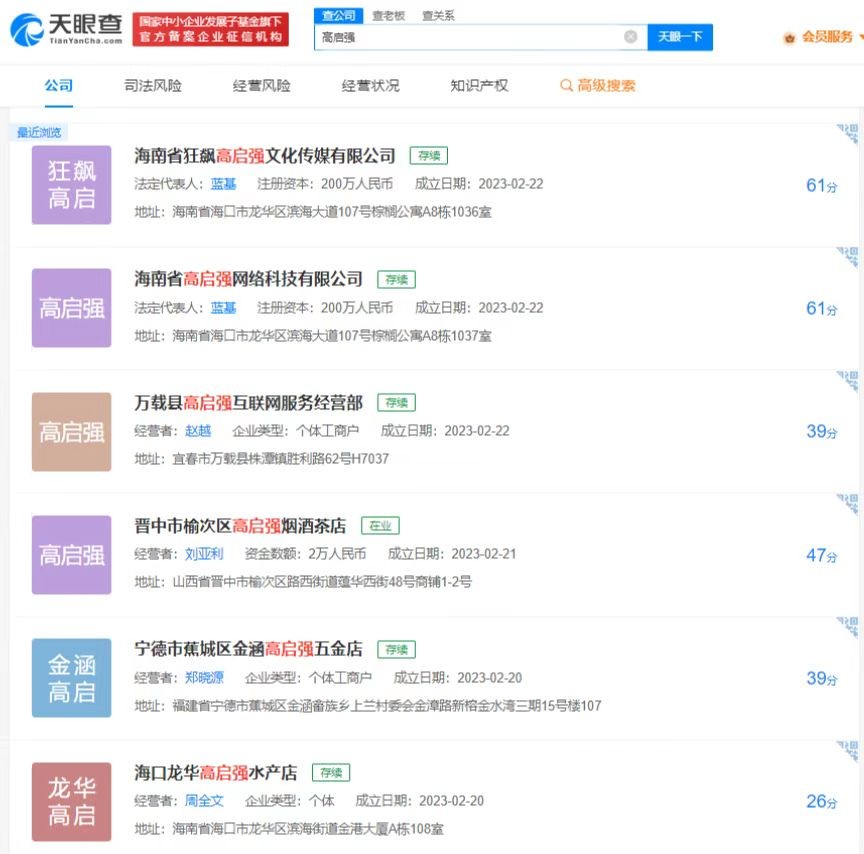Clear the search box with the x icon

pyautogui.click(x=630, y=36)
